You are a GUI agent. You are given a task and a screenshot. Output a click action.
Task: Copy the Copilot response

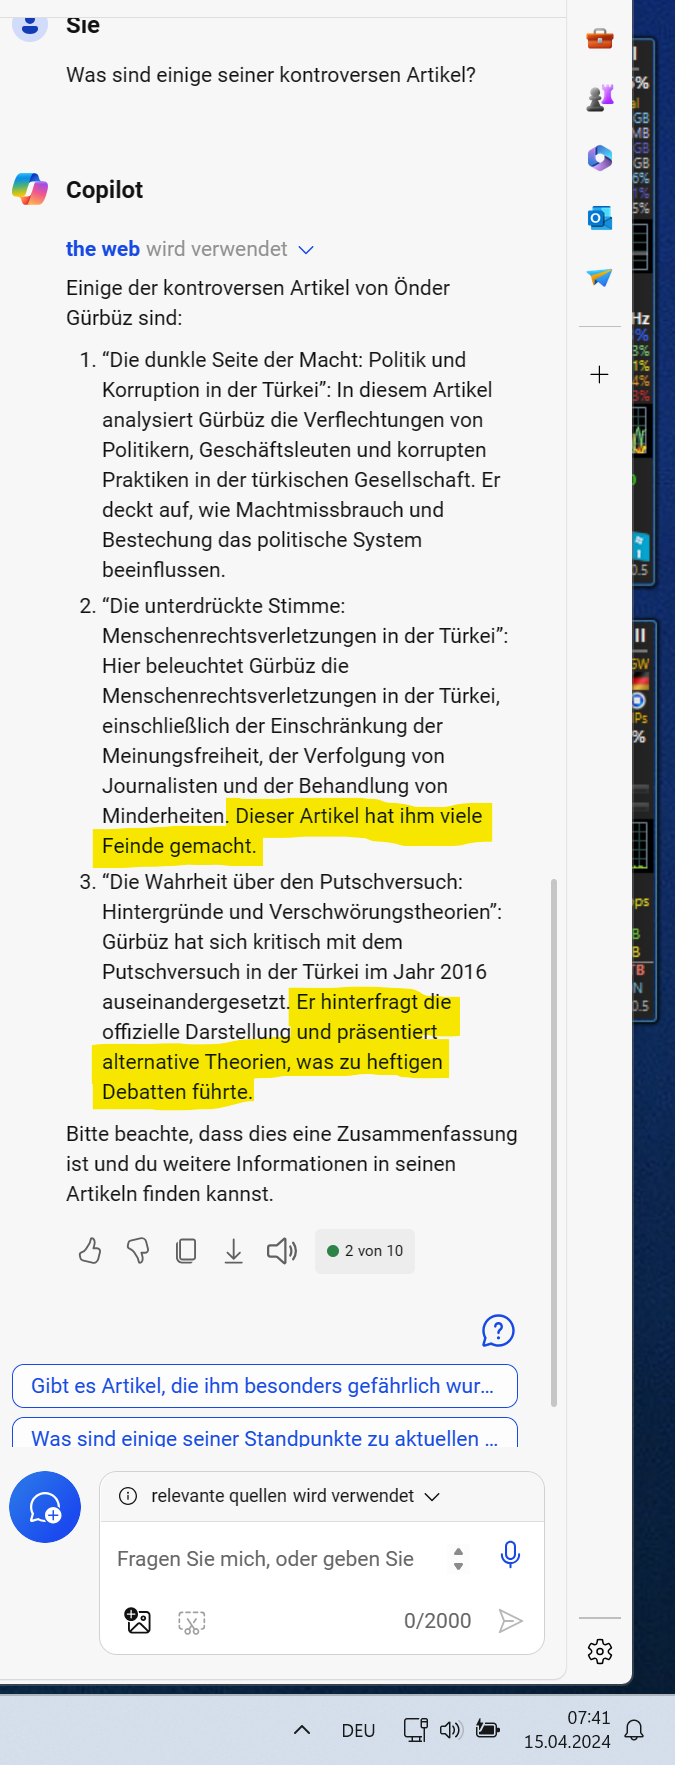coord(186,1251)
